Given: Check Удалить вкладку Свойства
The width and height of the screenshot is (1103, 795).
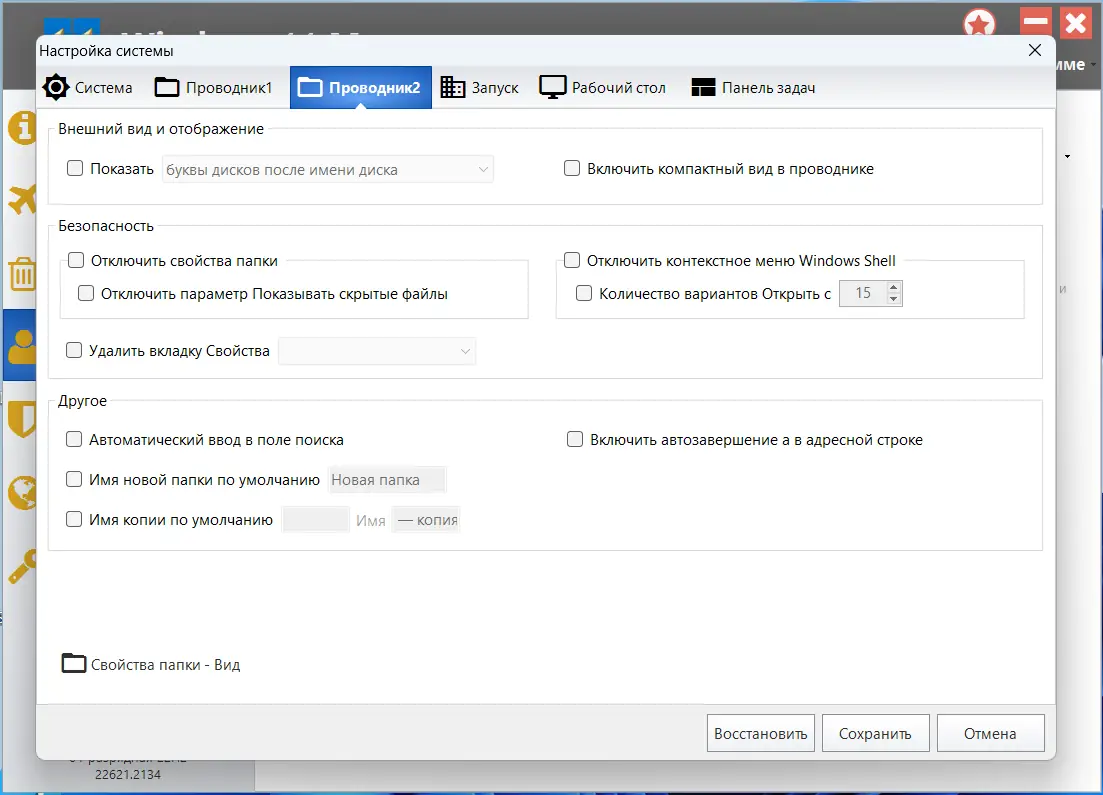Looking at the screenshot, I should [74, 350].
